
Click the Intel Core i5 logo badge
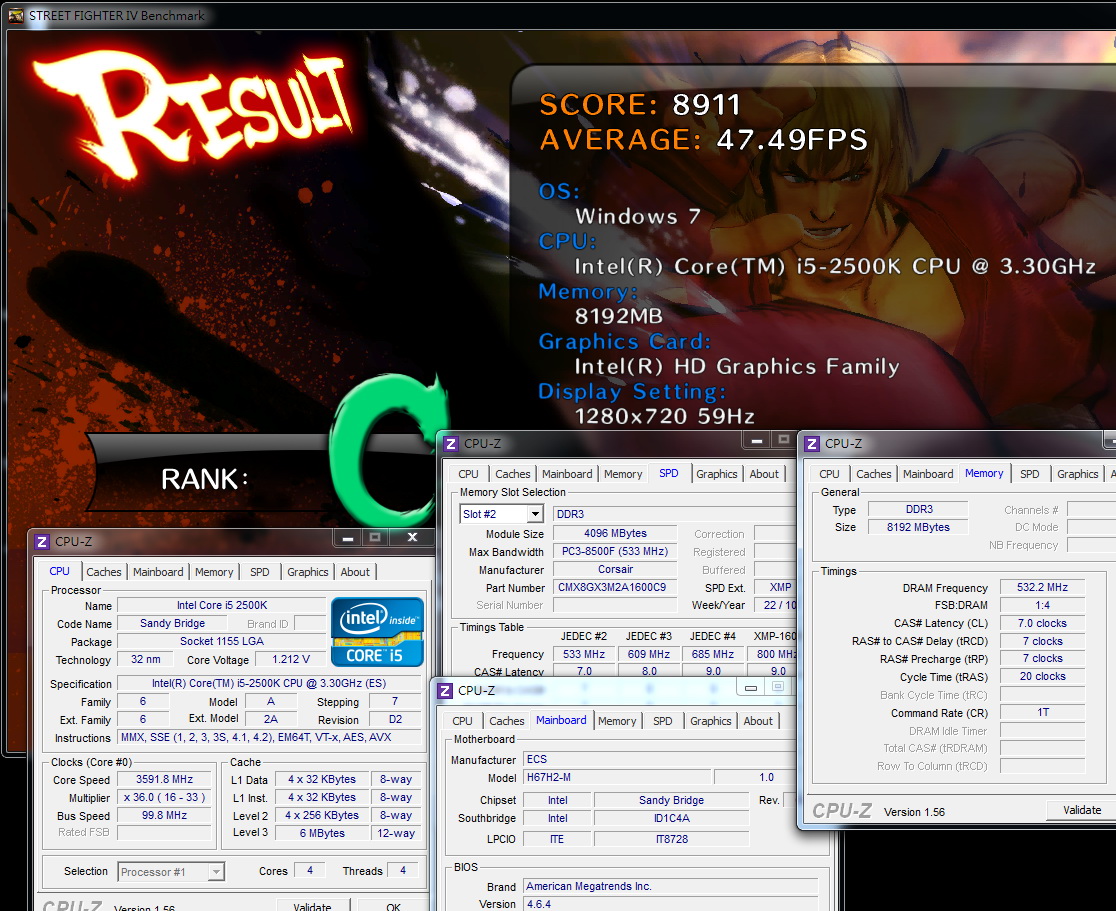coord(377,632)
